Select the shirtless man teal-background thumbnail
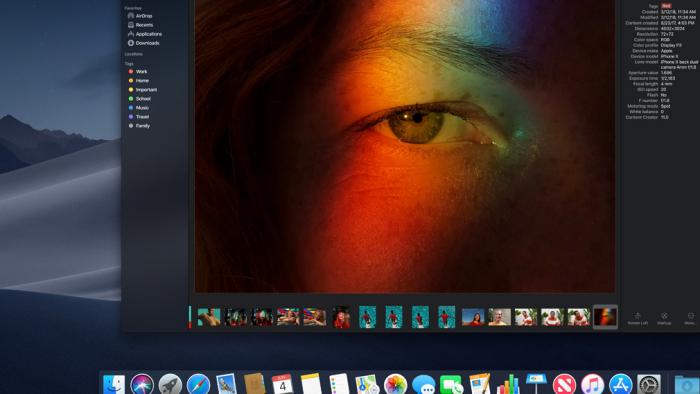700x394 pixels. click(209, 317)
